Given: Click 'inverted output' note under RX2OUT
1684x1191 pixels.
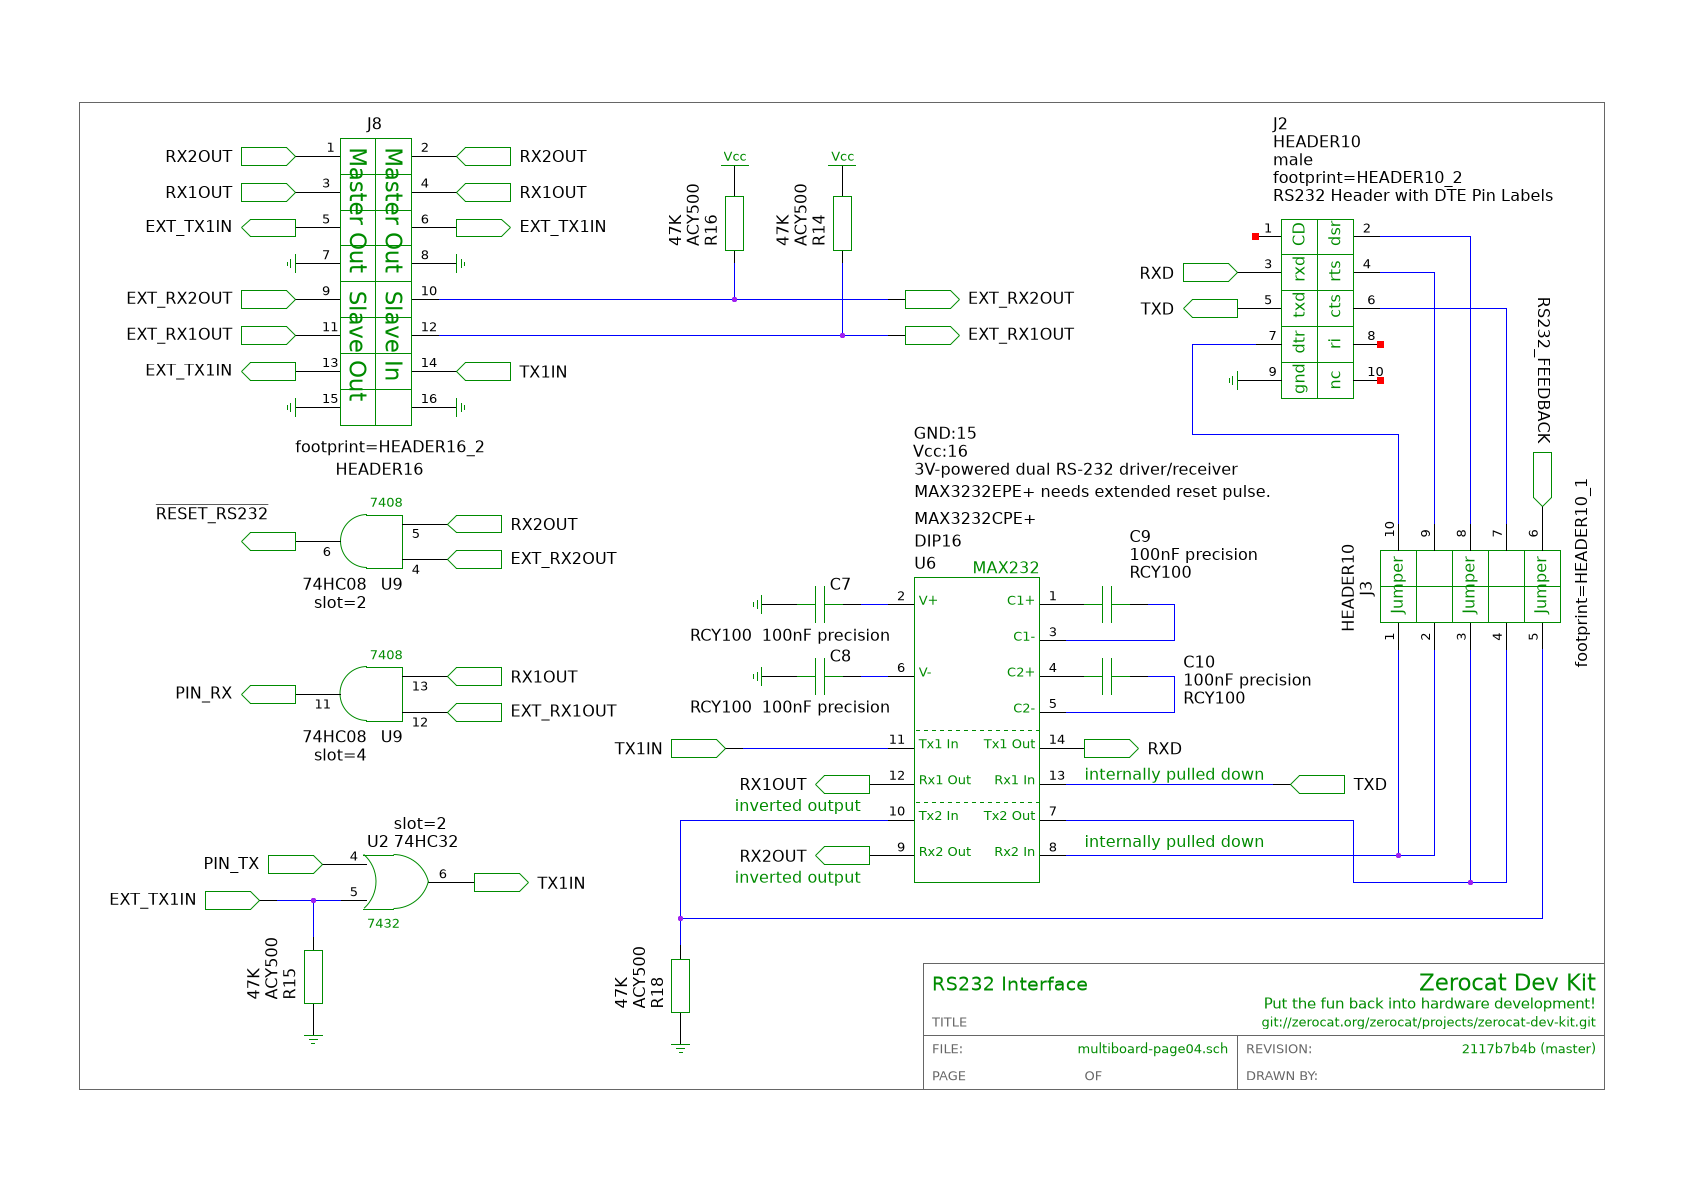Looking at the screenshot, I should [797, 878].
